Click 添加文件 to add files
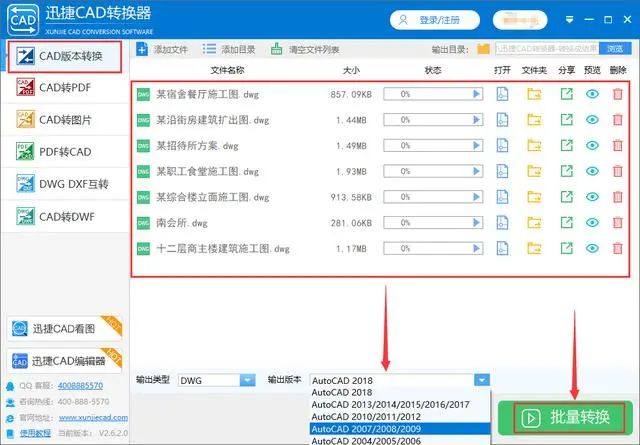Screen dimensions: 640x445 coord(162,49)
